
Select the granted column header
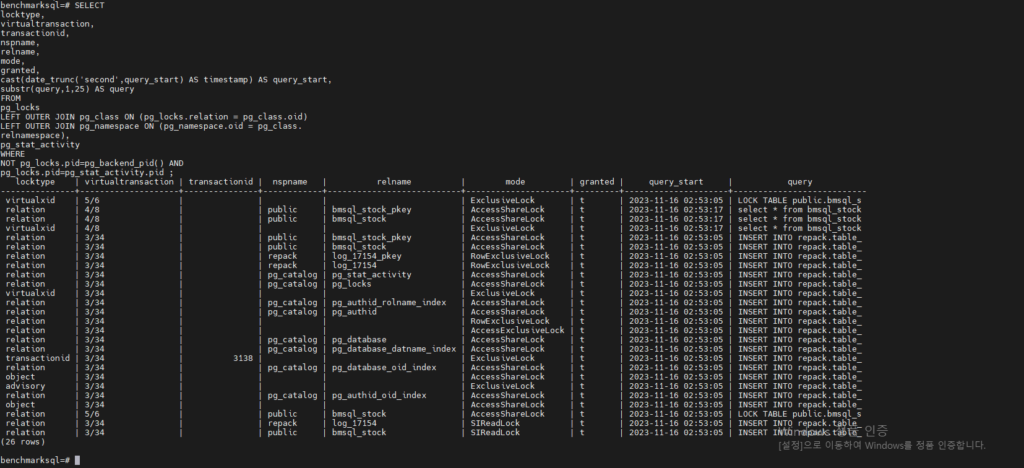tap(594, 182)
